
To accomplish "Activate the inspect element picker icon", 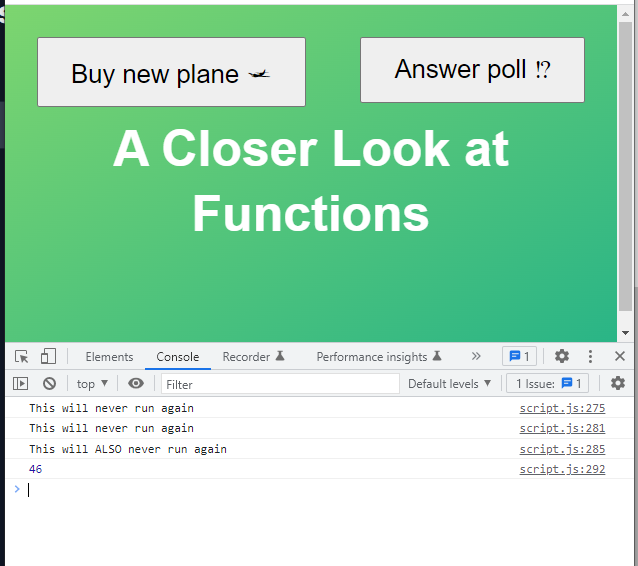I will tap(22, 356).
